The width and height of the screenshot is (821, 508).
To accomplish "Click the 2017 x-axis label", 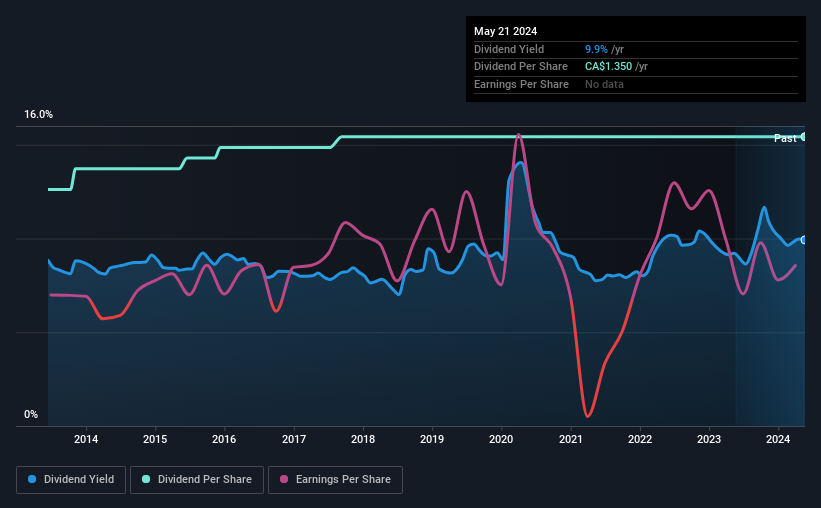I will [x=294, y=439].
